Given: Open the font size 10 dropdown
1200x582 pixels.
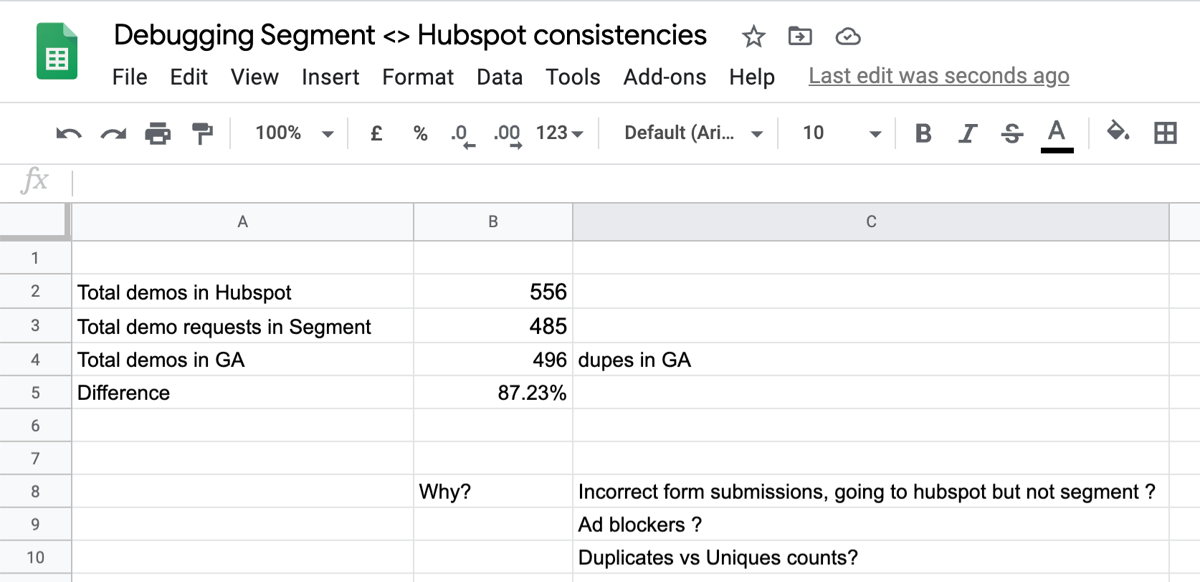Looking at the screenshot, I should pyautogui.click(x=842, y=133).
